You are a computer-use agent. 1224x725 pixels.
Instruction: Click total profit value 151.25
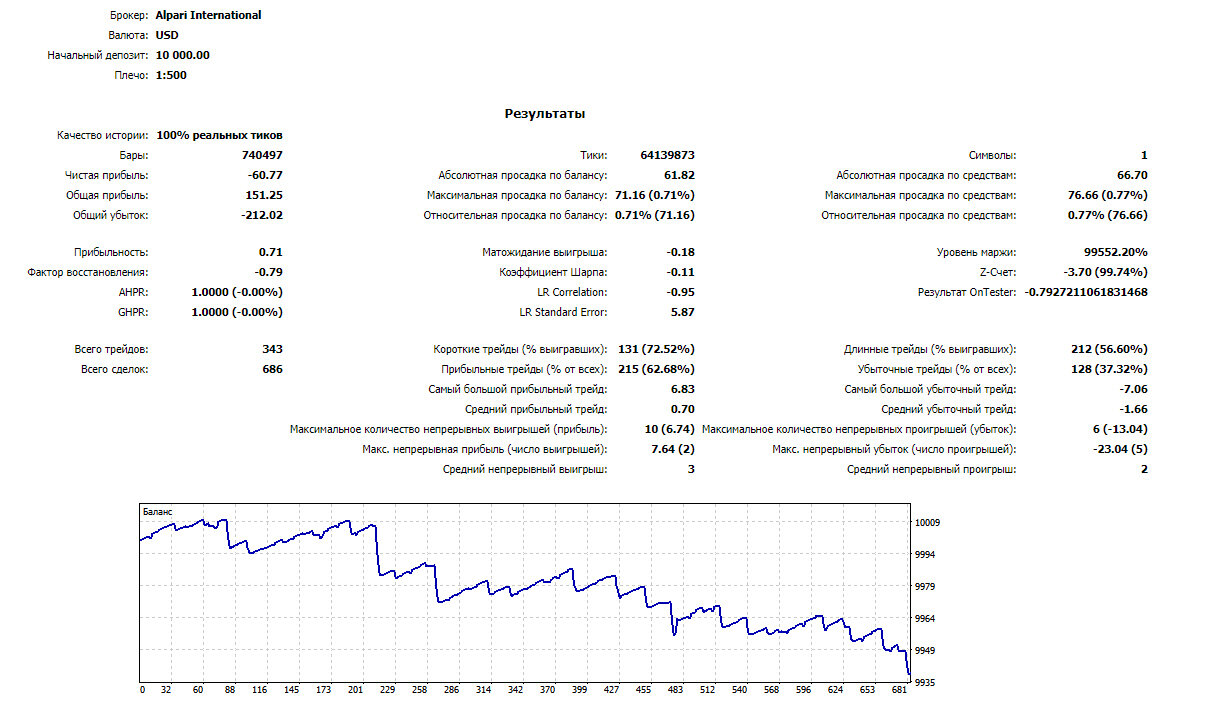click(265, 195)
